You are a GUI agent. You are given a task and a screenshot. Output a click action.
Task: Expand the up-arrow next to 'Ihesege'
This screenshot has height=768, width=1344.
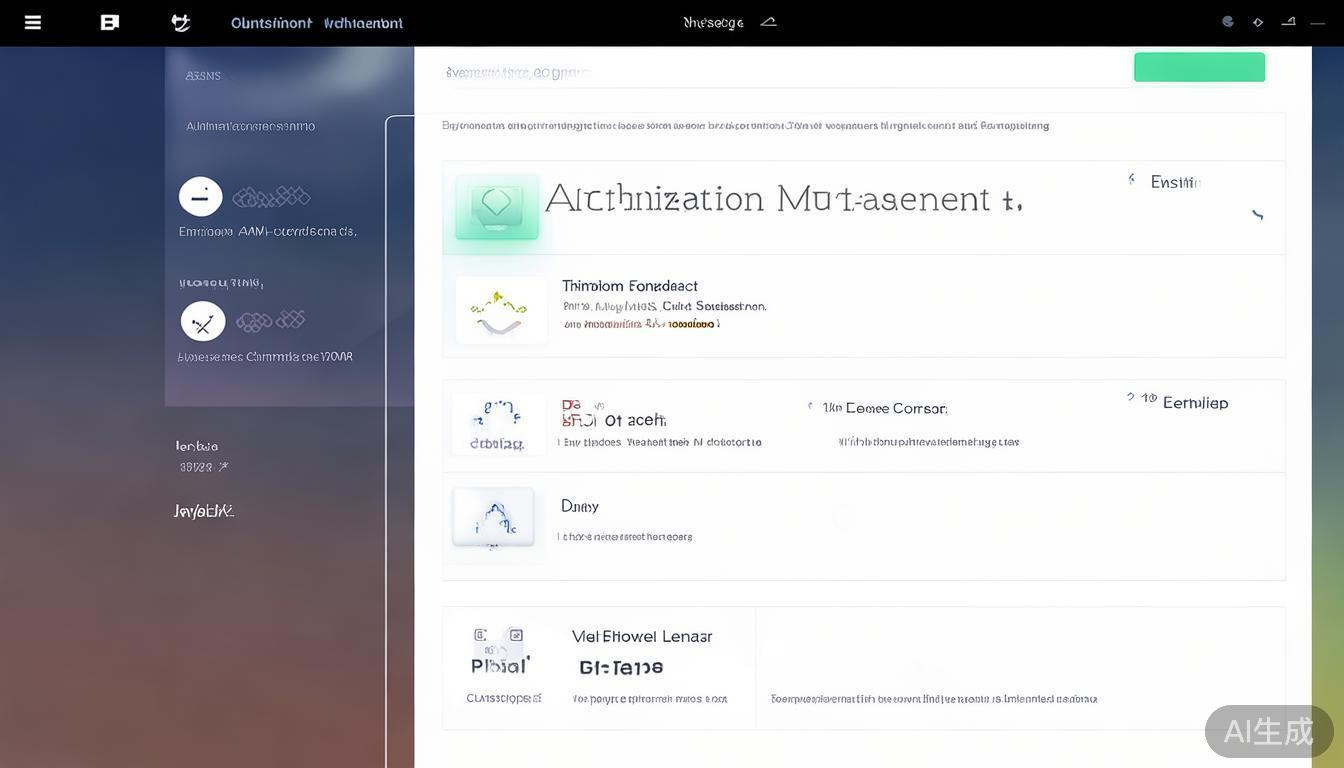768,22
